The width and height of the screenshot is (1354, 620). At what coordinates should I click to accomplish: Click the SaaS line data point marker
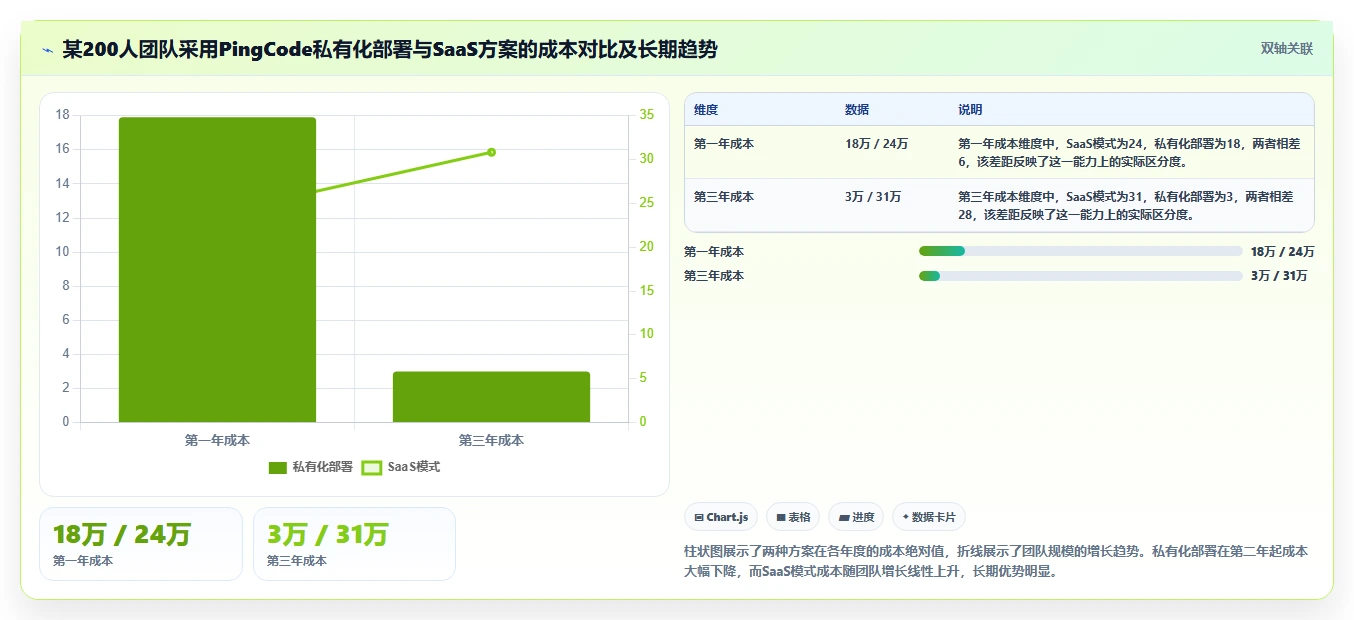point(491,152)
